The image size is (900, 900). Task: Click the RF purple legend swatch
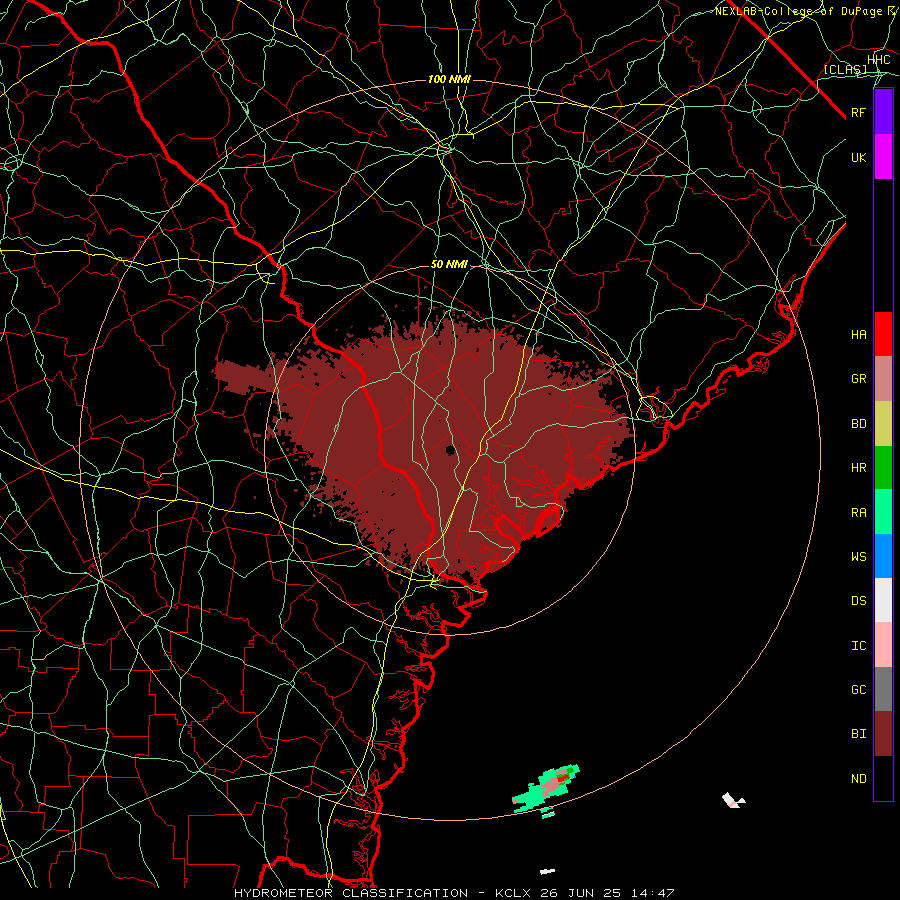click(x=883, y=112)
